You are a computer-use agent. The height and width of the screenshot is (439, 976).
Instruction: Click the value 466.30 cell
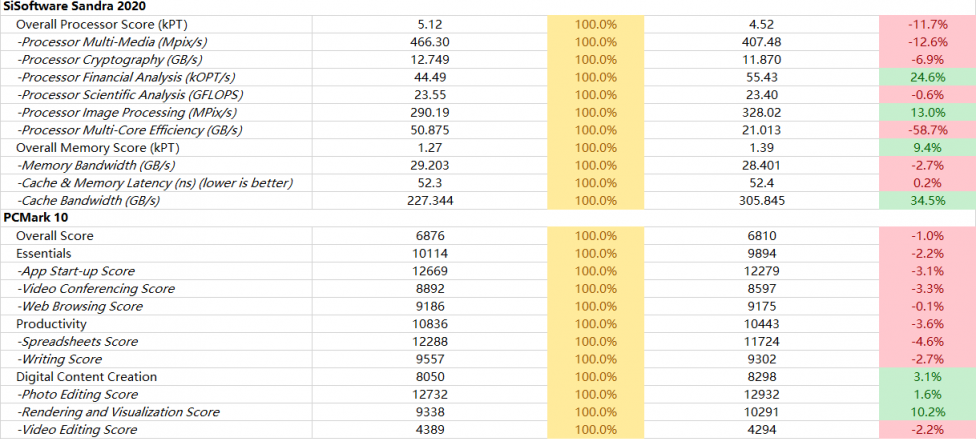point(430,42)
